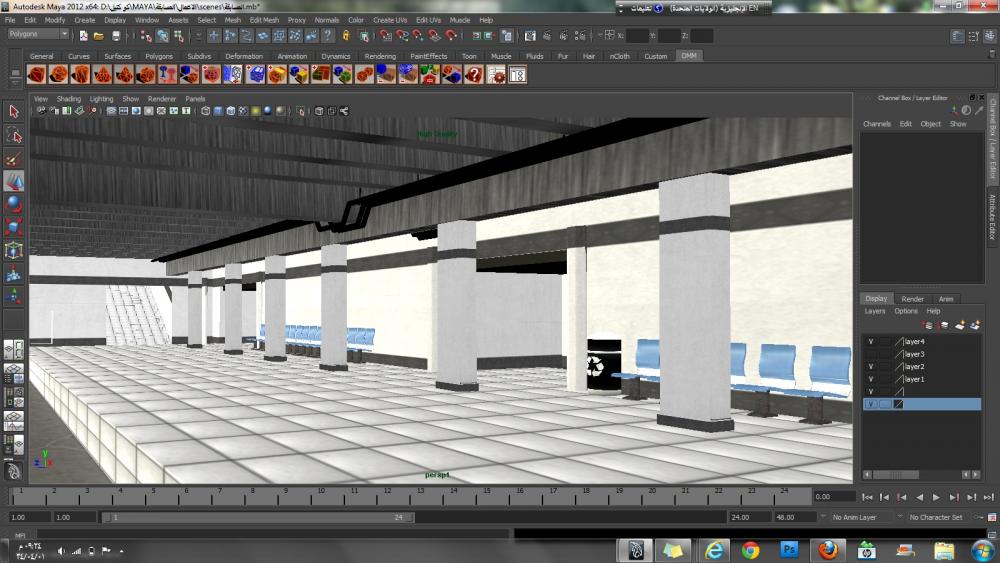Create new empty display layer icon
The height and width of the screenshot is (563, 1000).
(x=961, y=325)
